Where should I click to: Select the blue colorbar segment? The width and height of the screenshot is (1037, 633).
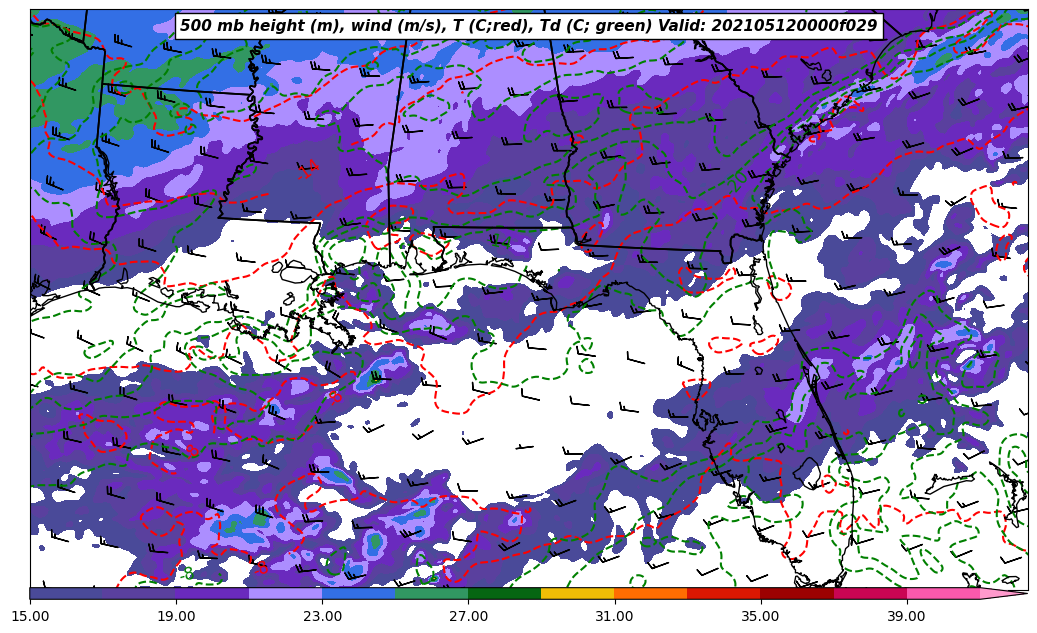point(358,593)
